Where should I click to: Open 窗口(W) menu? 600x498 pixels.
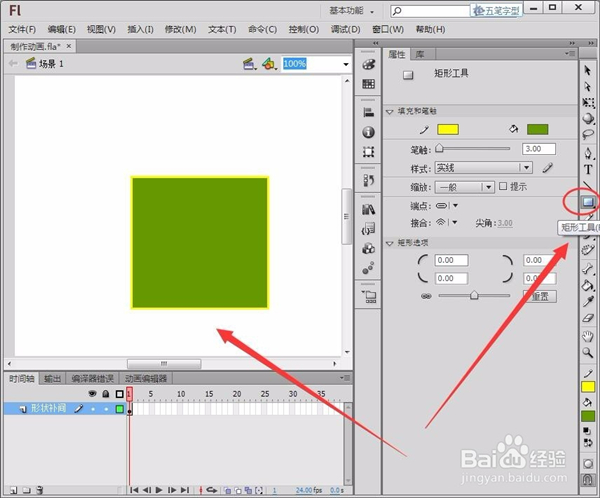tap(388, 29)
